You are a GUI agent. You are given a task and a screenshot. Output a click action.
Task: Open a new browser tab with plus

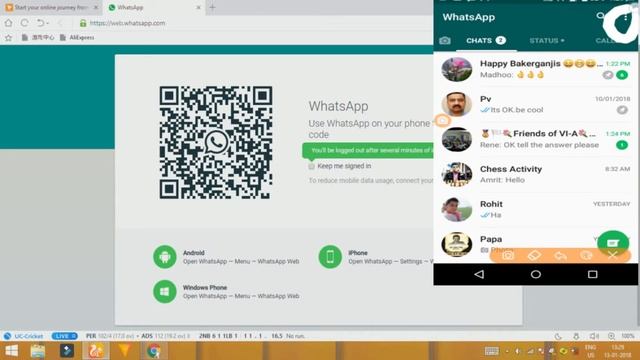(x=212, y=7)
